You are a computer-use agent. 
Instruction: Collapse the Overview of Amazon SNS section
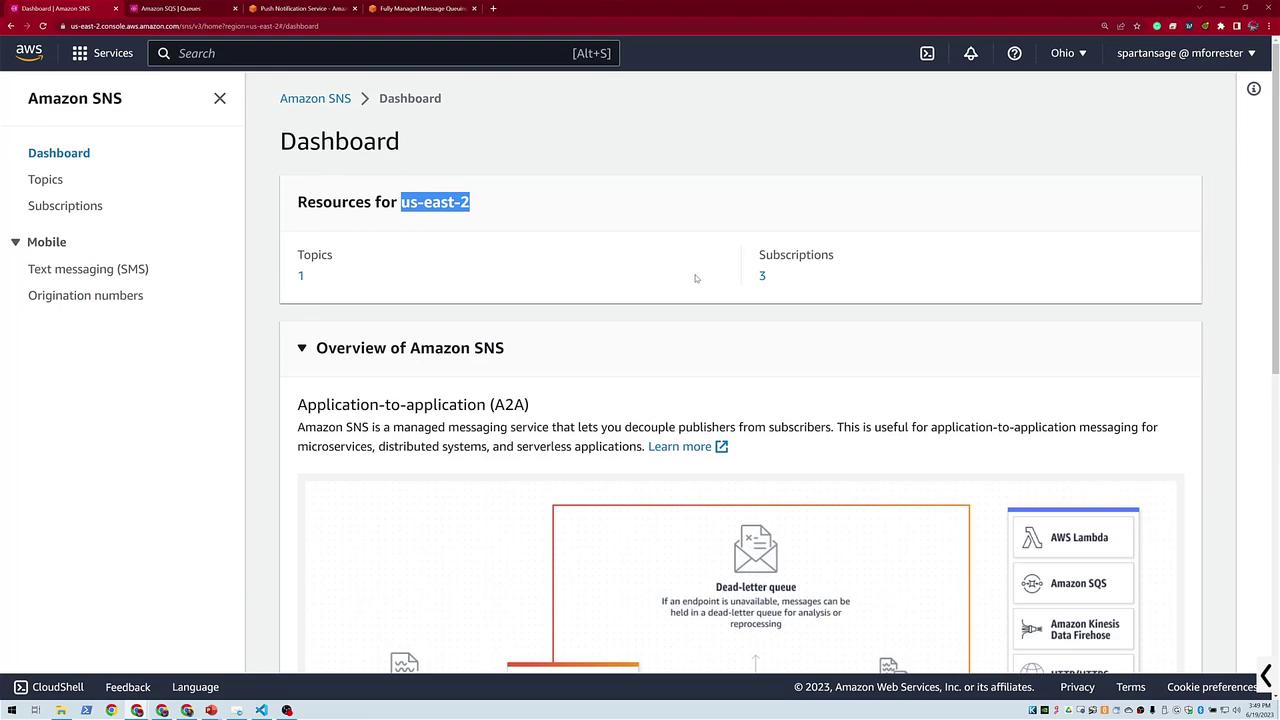[302, 348]
